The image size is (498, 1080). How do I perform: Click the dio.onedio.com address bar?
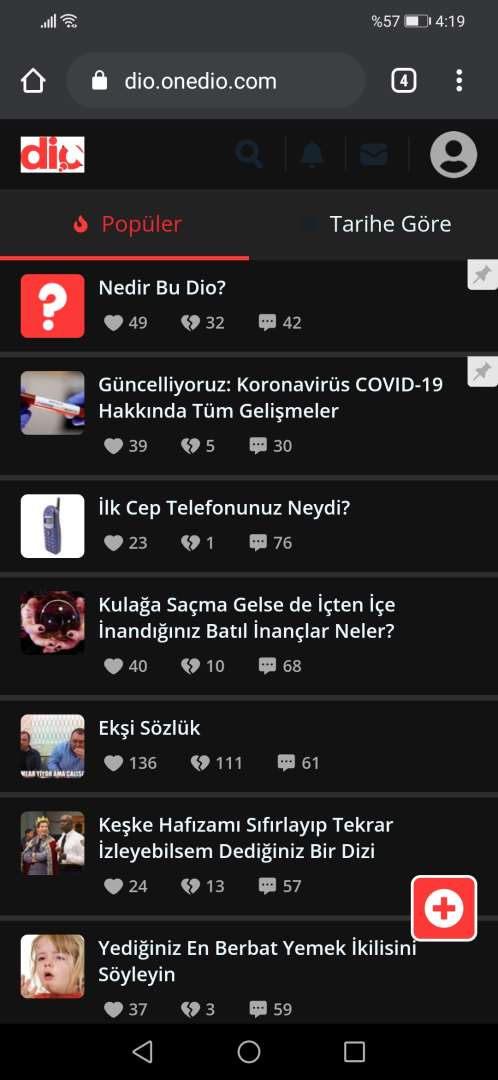tap(215, 81)
